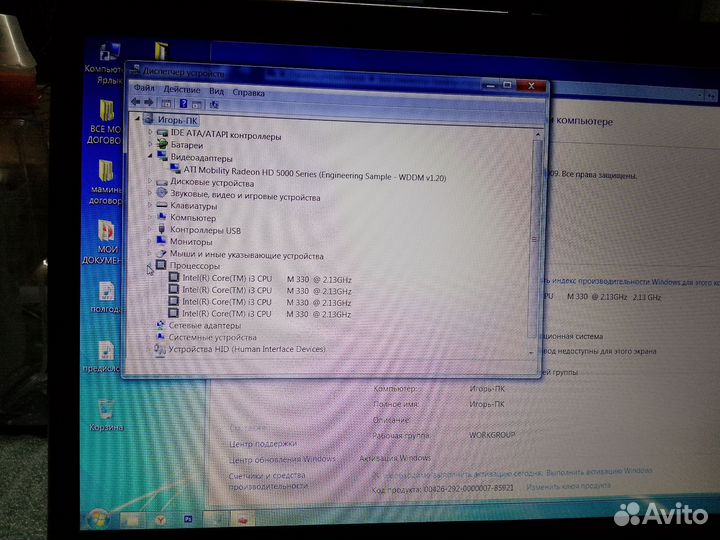Image resolution: width=720 pixels, height=540 pixels.
Task: Select the мамин договор desktop folder
Action: (106, 182)
